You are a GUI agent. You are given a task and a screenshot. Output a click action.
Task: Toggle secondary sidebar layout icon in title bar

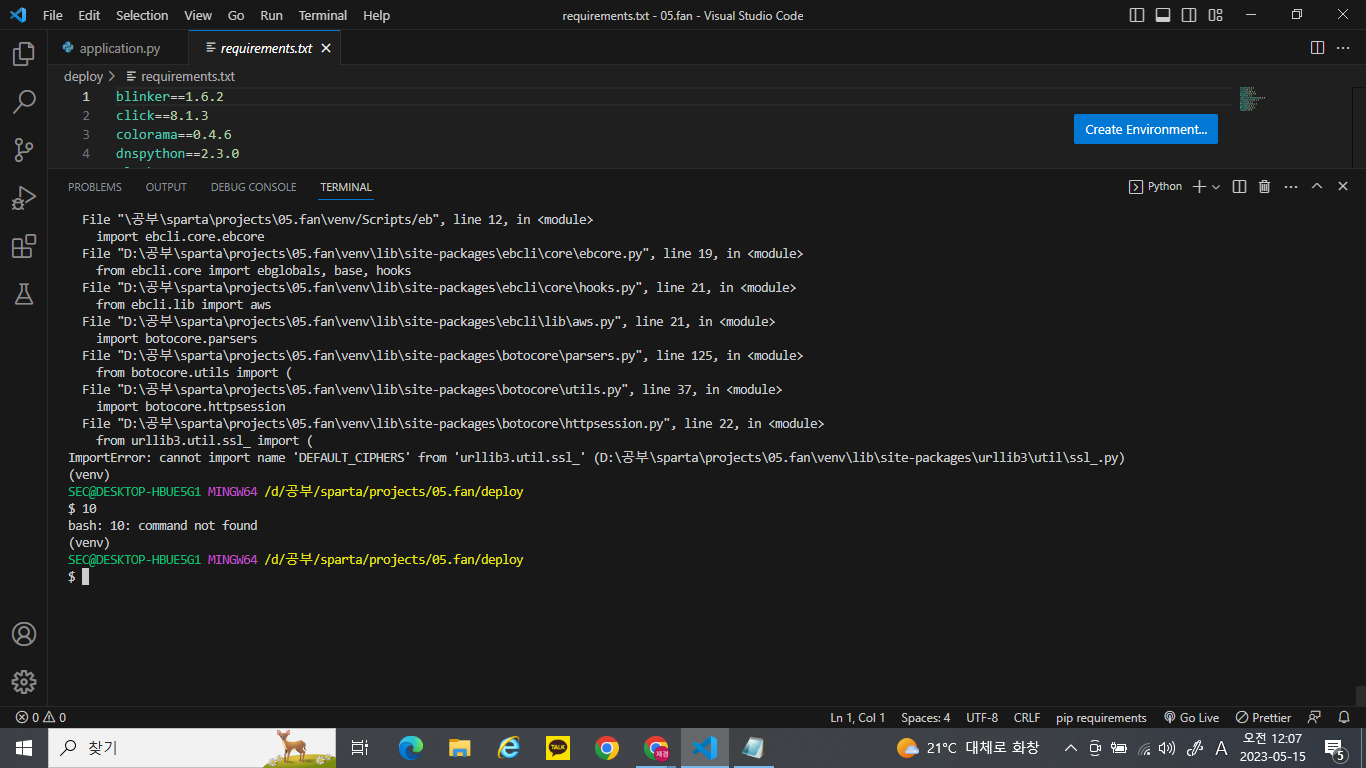click(x=1189, y=15)
